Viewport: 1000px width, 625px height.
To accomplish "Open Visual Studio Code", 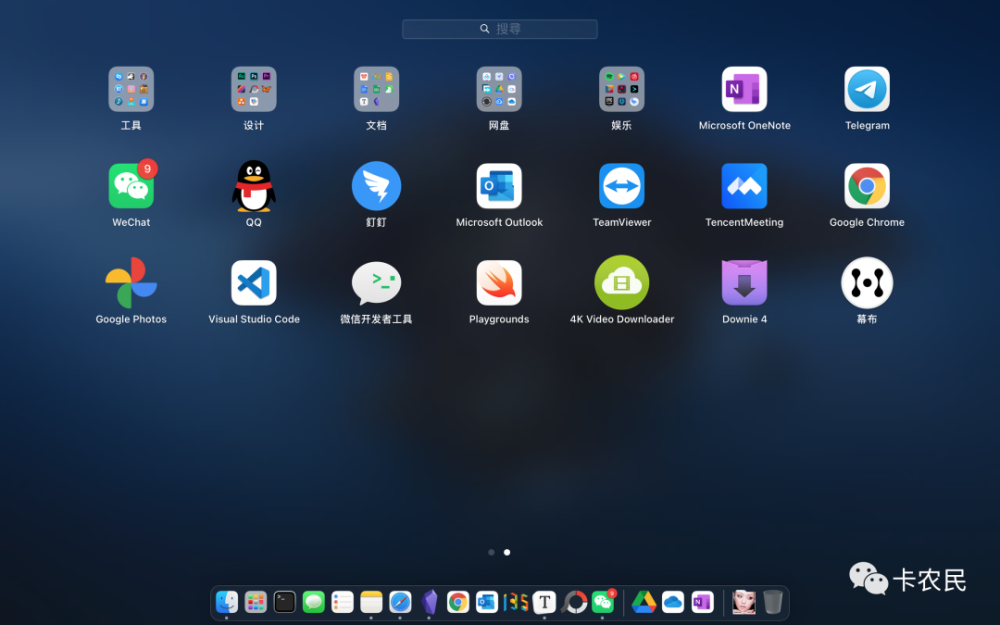I will click(x=253, y=283).
